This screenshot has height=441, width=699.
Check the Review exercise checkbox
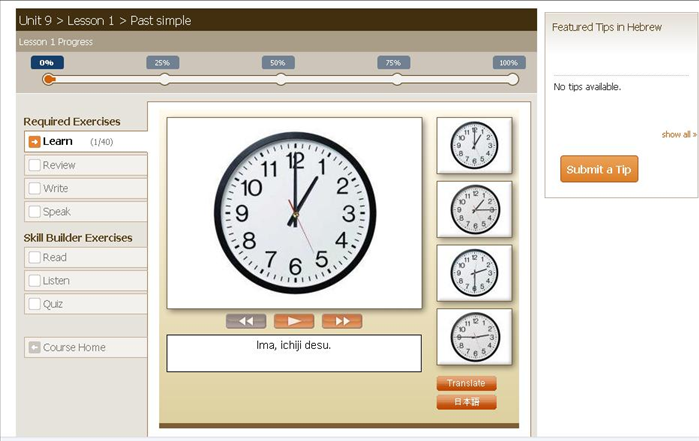pyautogui.click(x=35, y=165)
